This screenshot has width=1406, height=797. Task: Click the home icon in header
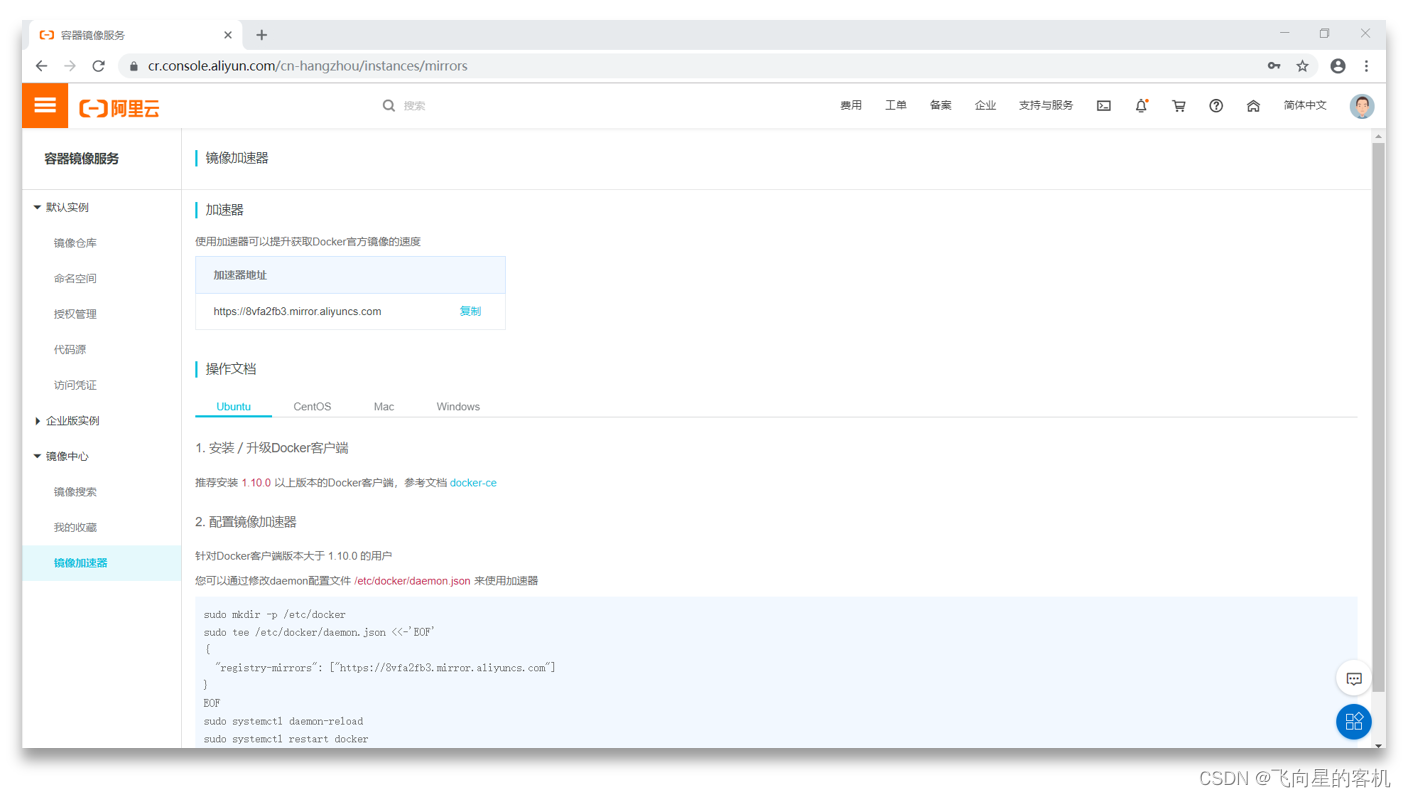click(x=1253, y=105)
